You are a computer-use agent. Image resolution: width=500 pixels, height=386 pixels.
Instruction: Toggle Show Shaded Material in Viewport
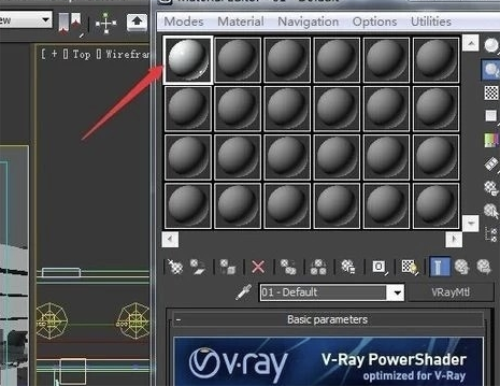tap(410, 267)
